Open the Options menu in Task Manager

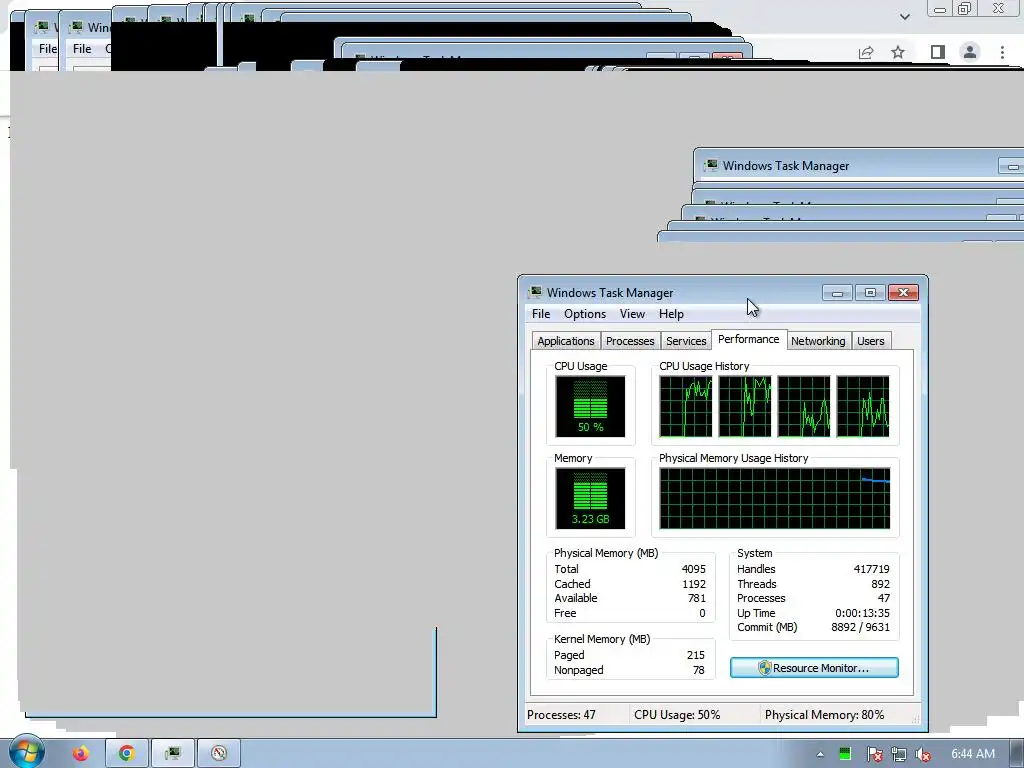(584, 314)
